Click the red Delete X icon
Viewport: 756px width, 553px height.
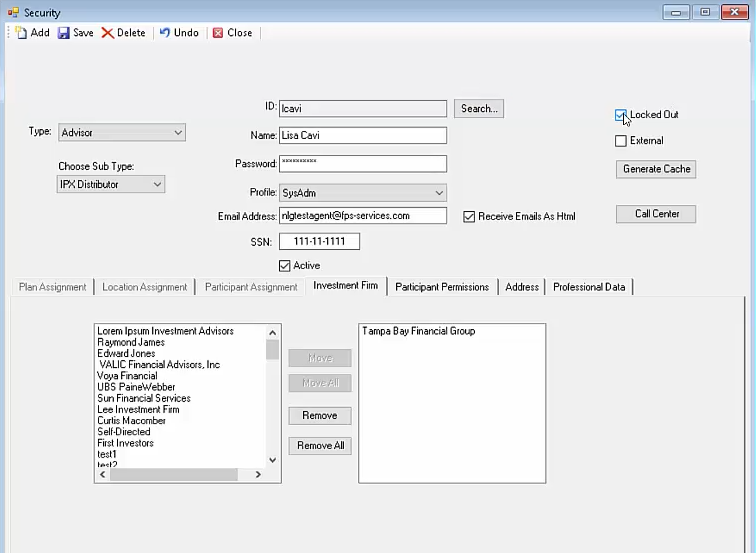(107, 33)
